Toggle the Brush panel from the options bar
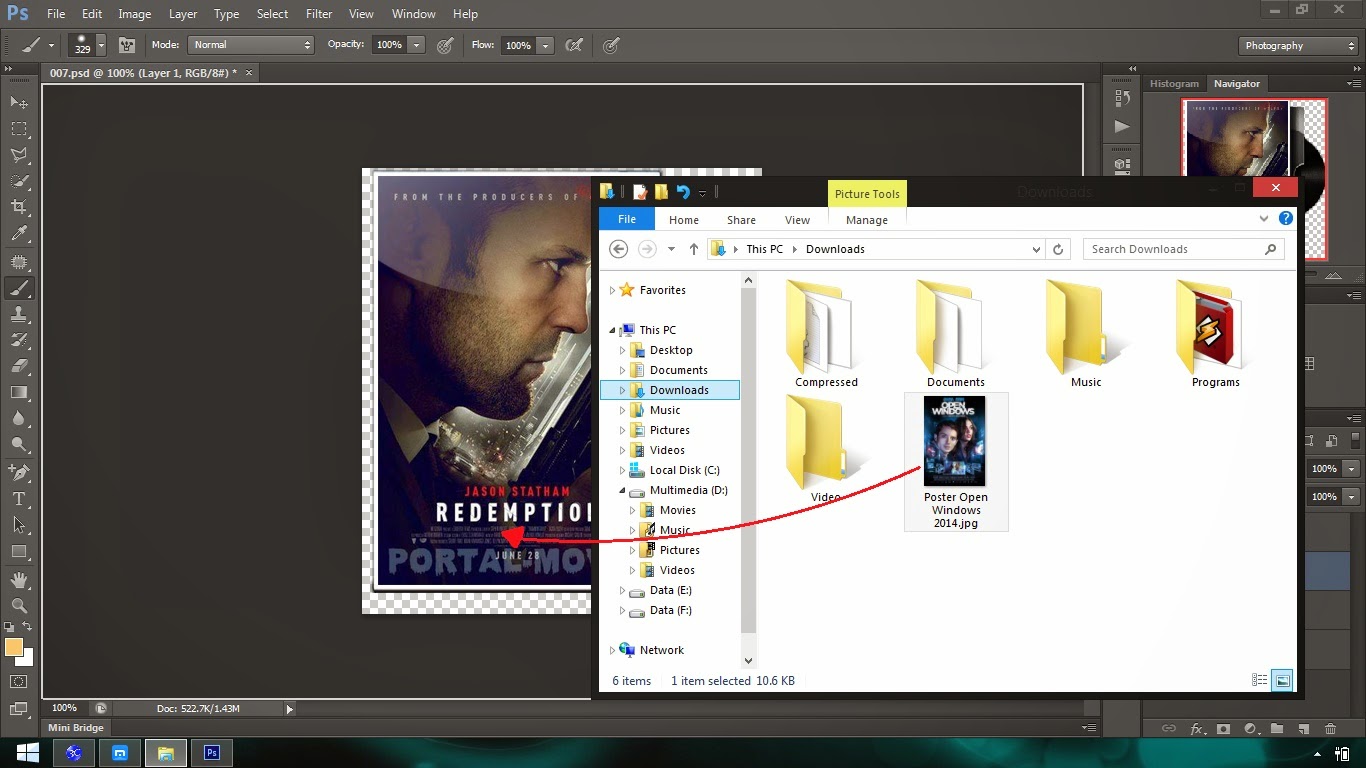1366x768 pixels. [127, 45]
